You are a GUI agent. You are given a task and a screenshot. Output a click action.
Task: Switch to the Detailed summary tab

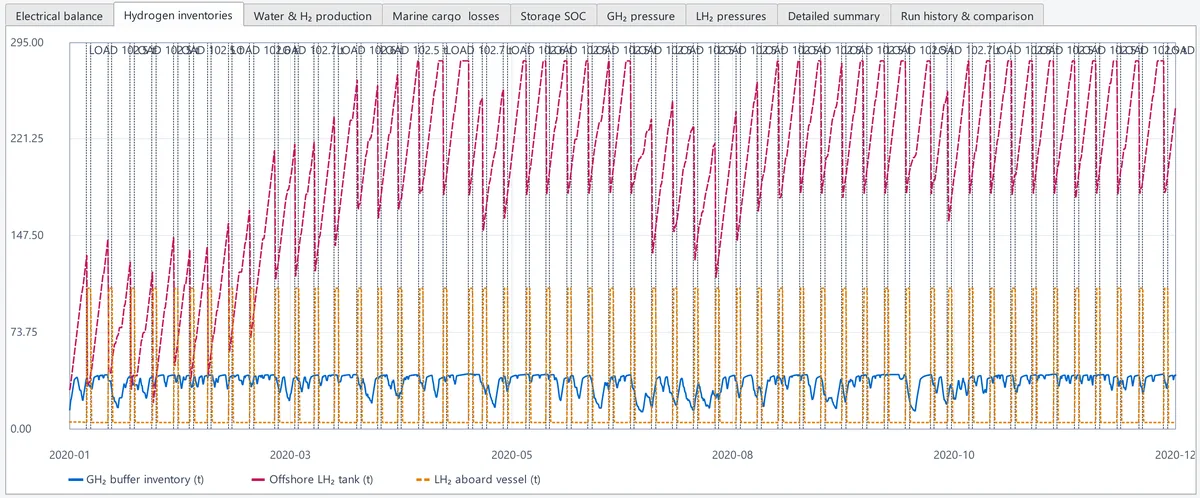point(834,16)
